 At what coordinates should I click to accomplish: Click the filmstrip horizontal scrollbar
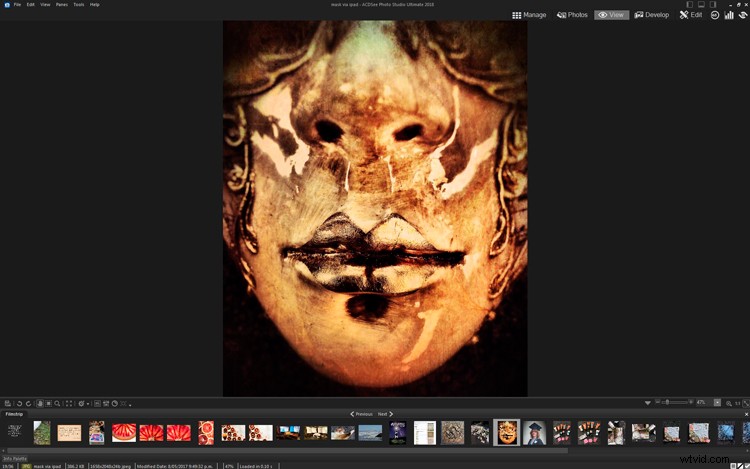click(x=300, y=451)
